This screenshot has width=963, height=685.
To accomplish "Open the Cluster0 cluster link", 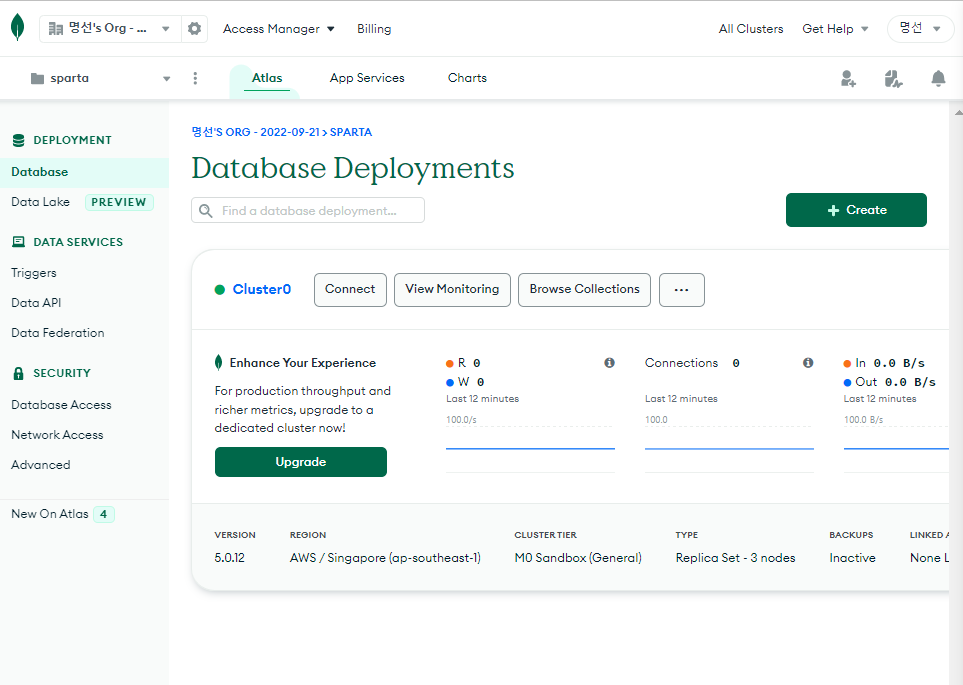I will [x=262, y=289].
